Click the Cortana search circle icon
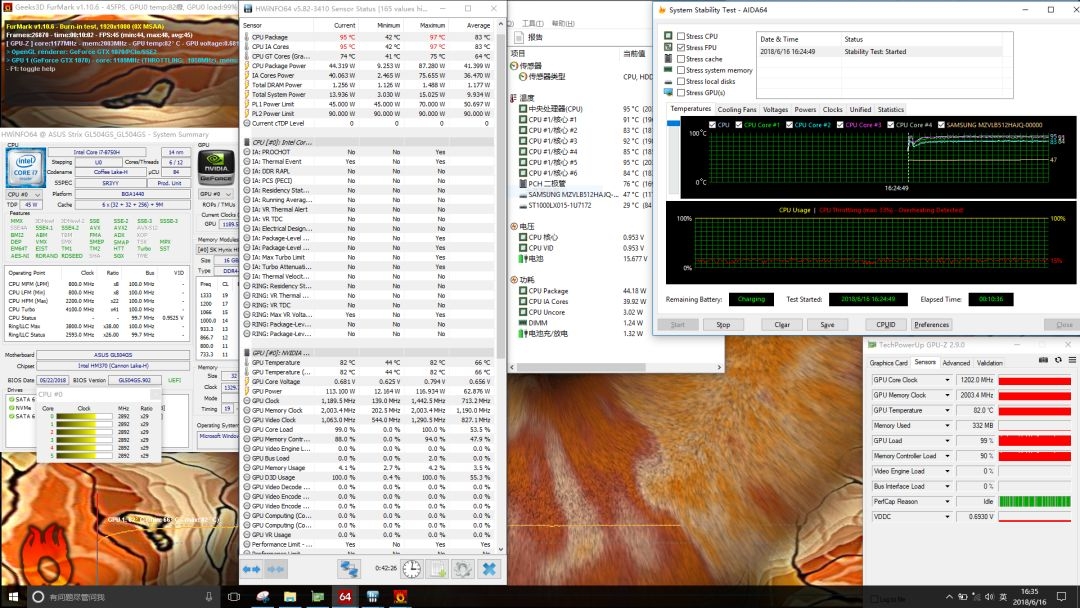1080x608 pixels. 39,596
